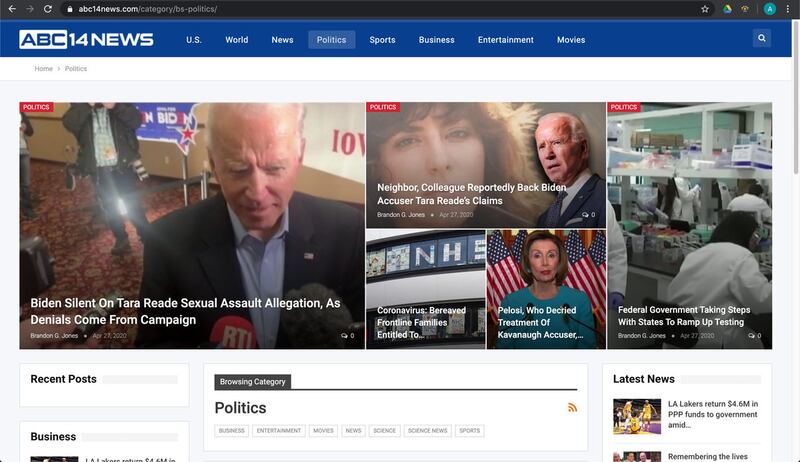The image size is (800, 462).
Task: Select the ENTERTAINMENT category tag
Action: click(x=279, y=431)
